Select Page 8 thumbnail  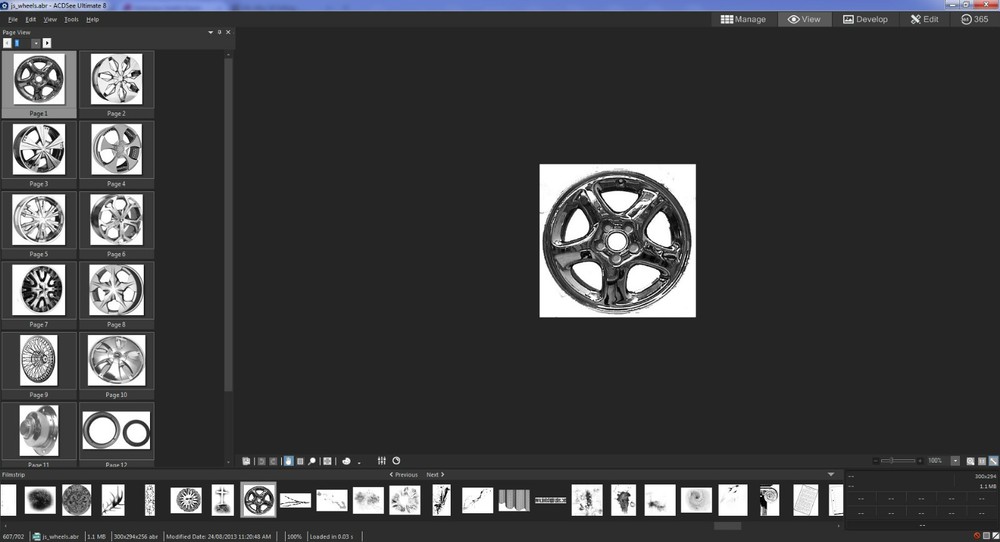(x=116, y=295)
